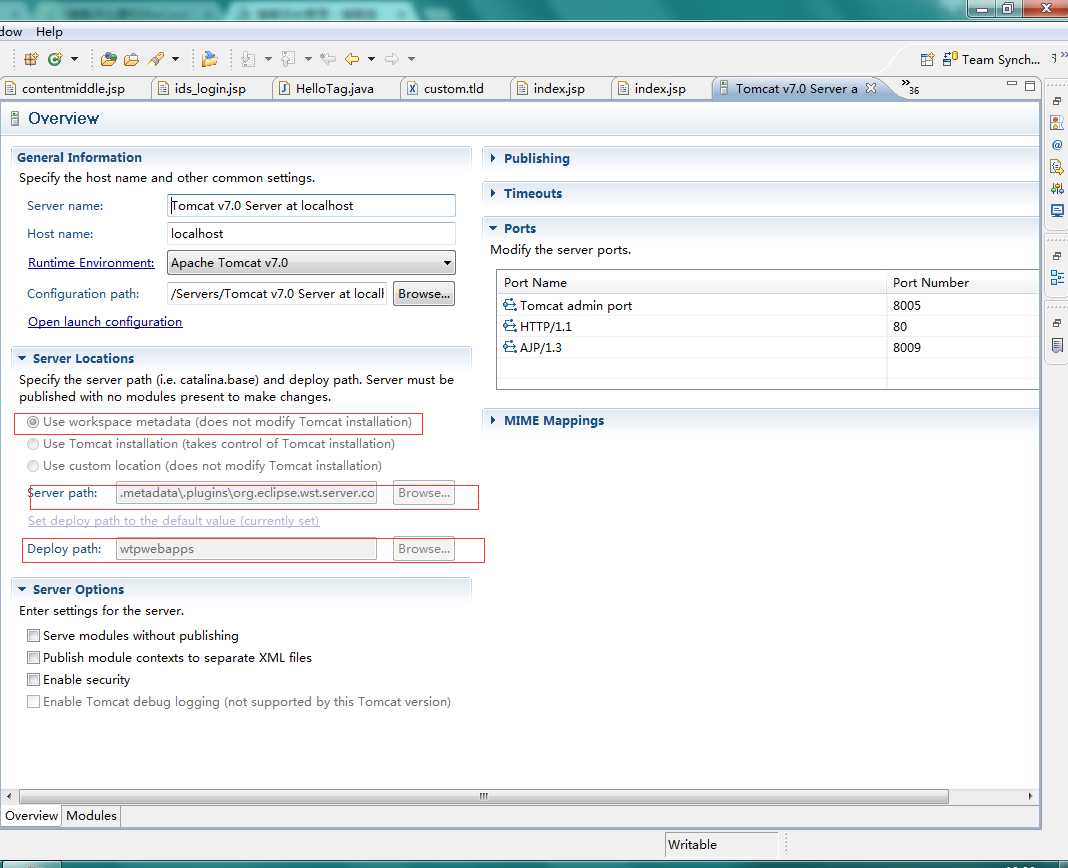The image size is (1068, 868).
Task: Show the hidden editor tabs list
Action: [909, 86]
